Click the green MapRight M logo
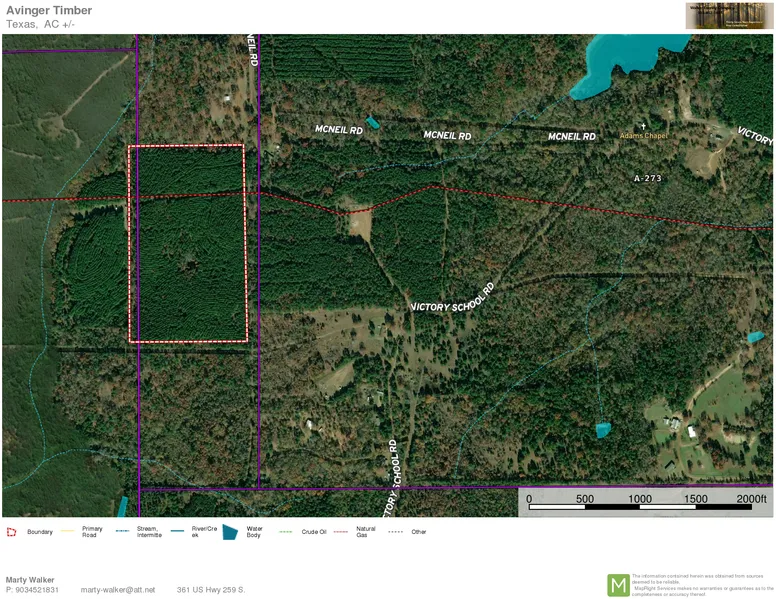This screenshot has width=776, height=599. (619, 585)
